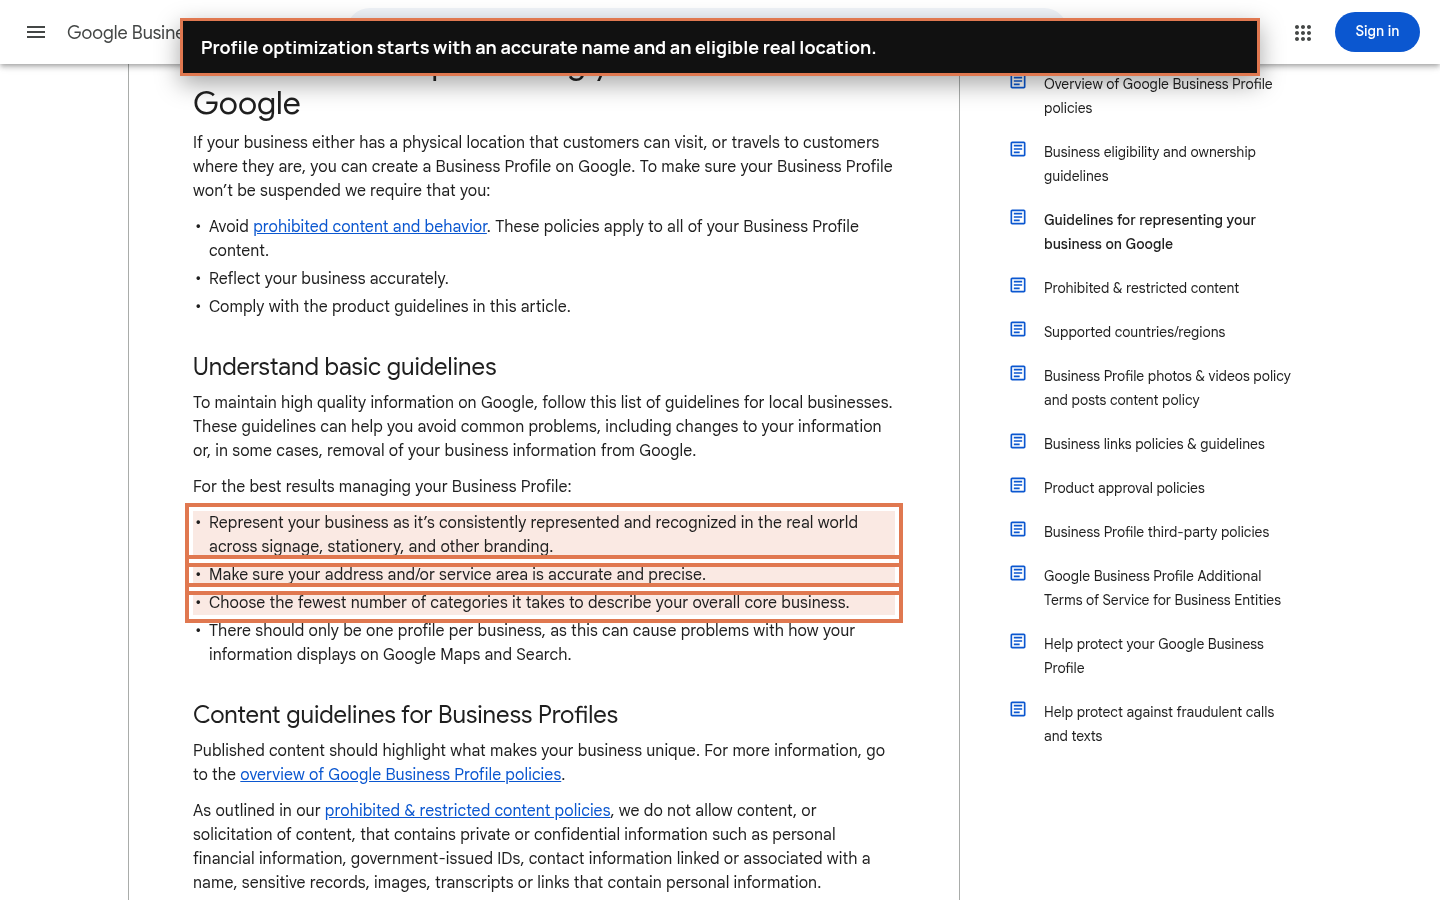Click the Sign in button
This screenshot has height=900, width=1440.
tap(1377, 32)
